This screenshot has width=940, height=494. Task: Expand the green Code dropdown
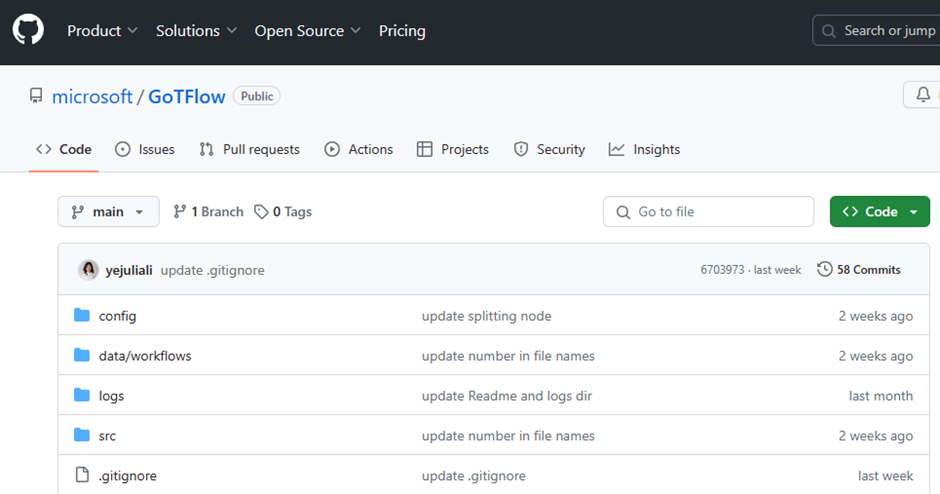(880, 212)
